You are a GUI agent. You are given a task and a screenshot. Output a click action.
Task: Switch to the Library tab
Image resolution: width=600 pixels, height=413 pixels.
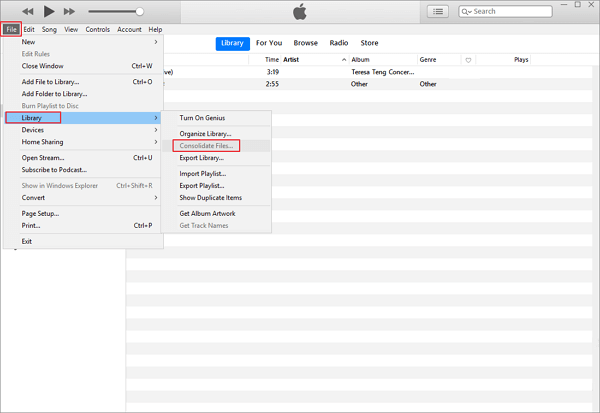coord(232,43)
